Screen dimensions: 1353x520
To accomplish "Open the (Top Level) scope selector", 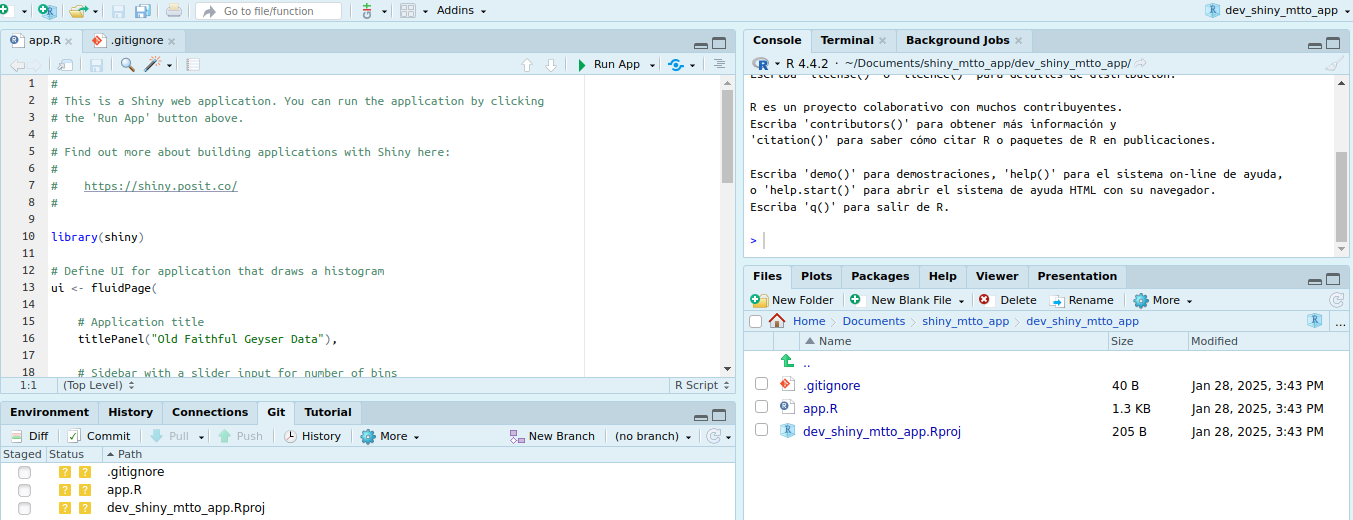I will coord(97,385).
